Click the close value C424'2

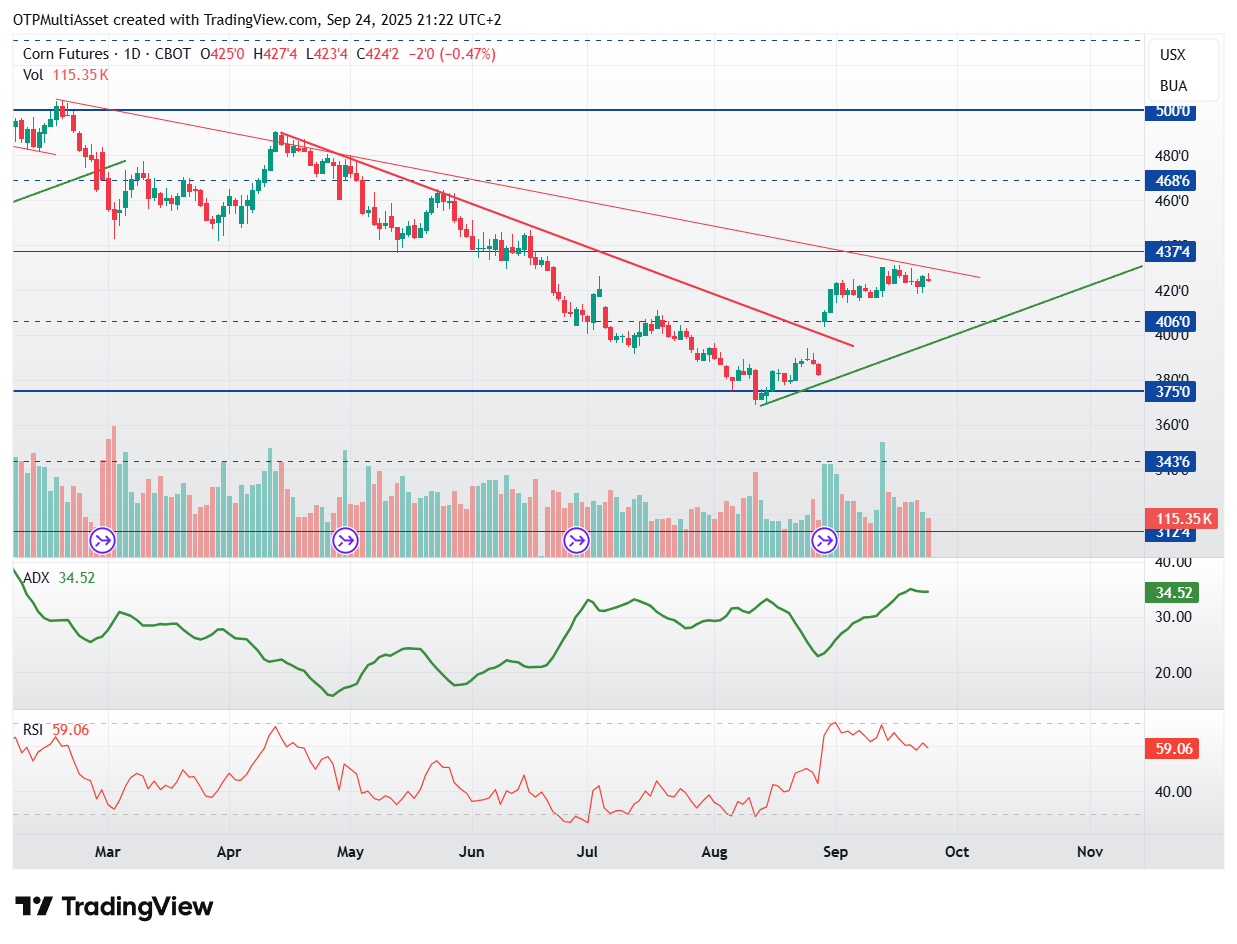pyautogui.click(x=378, y=54)
